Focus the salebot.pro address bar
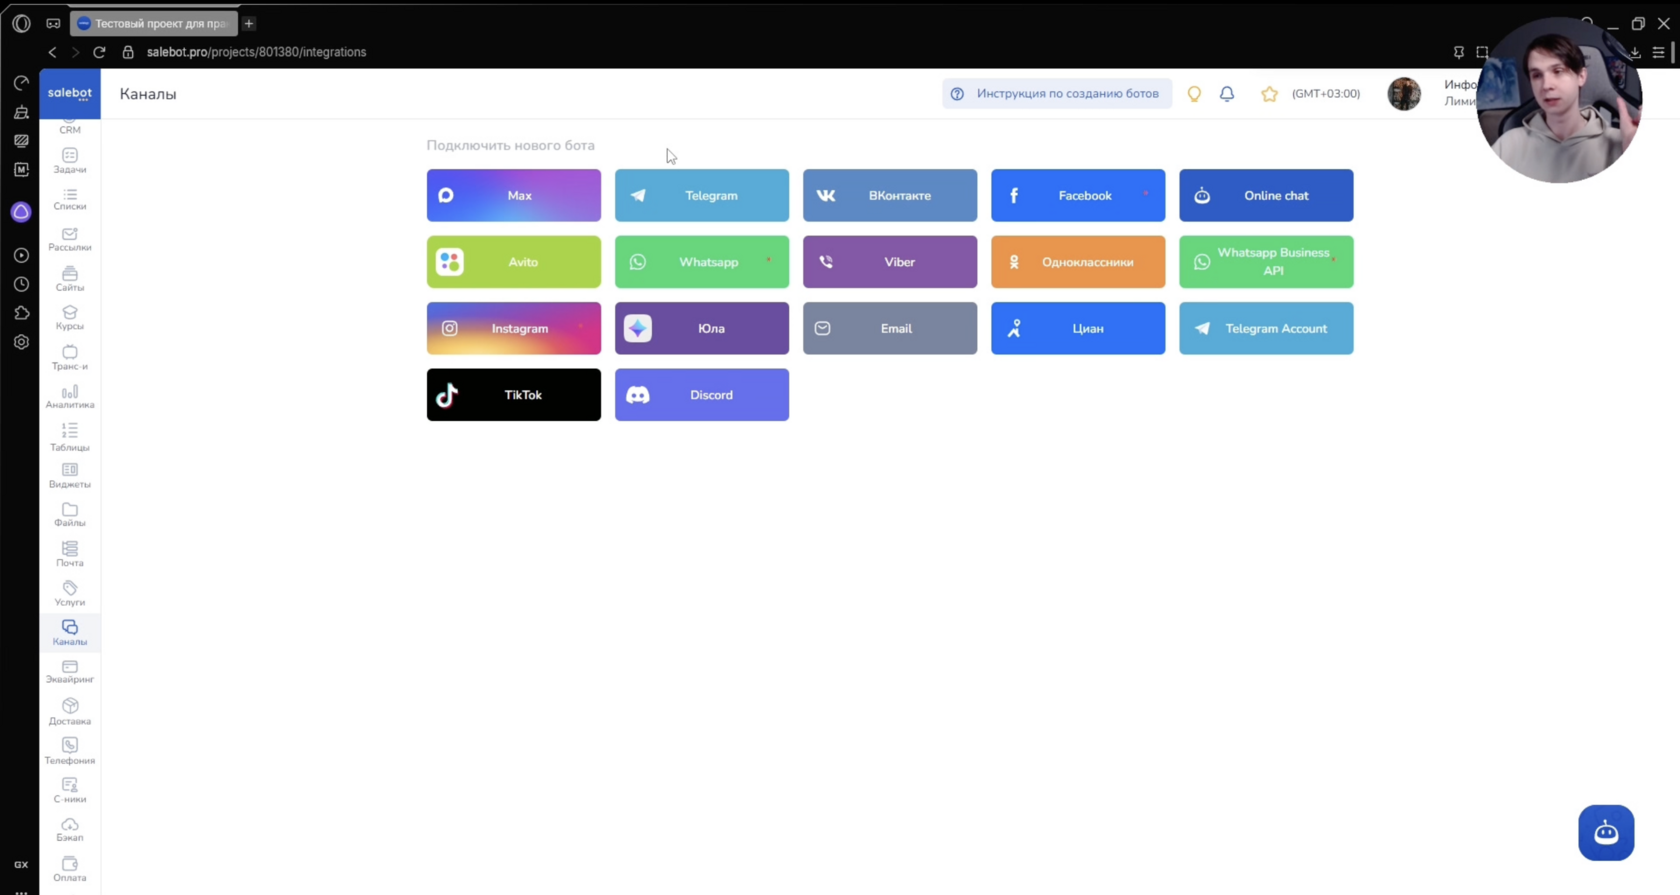 click(x=256, y=52)
